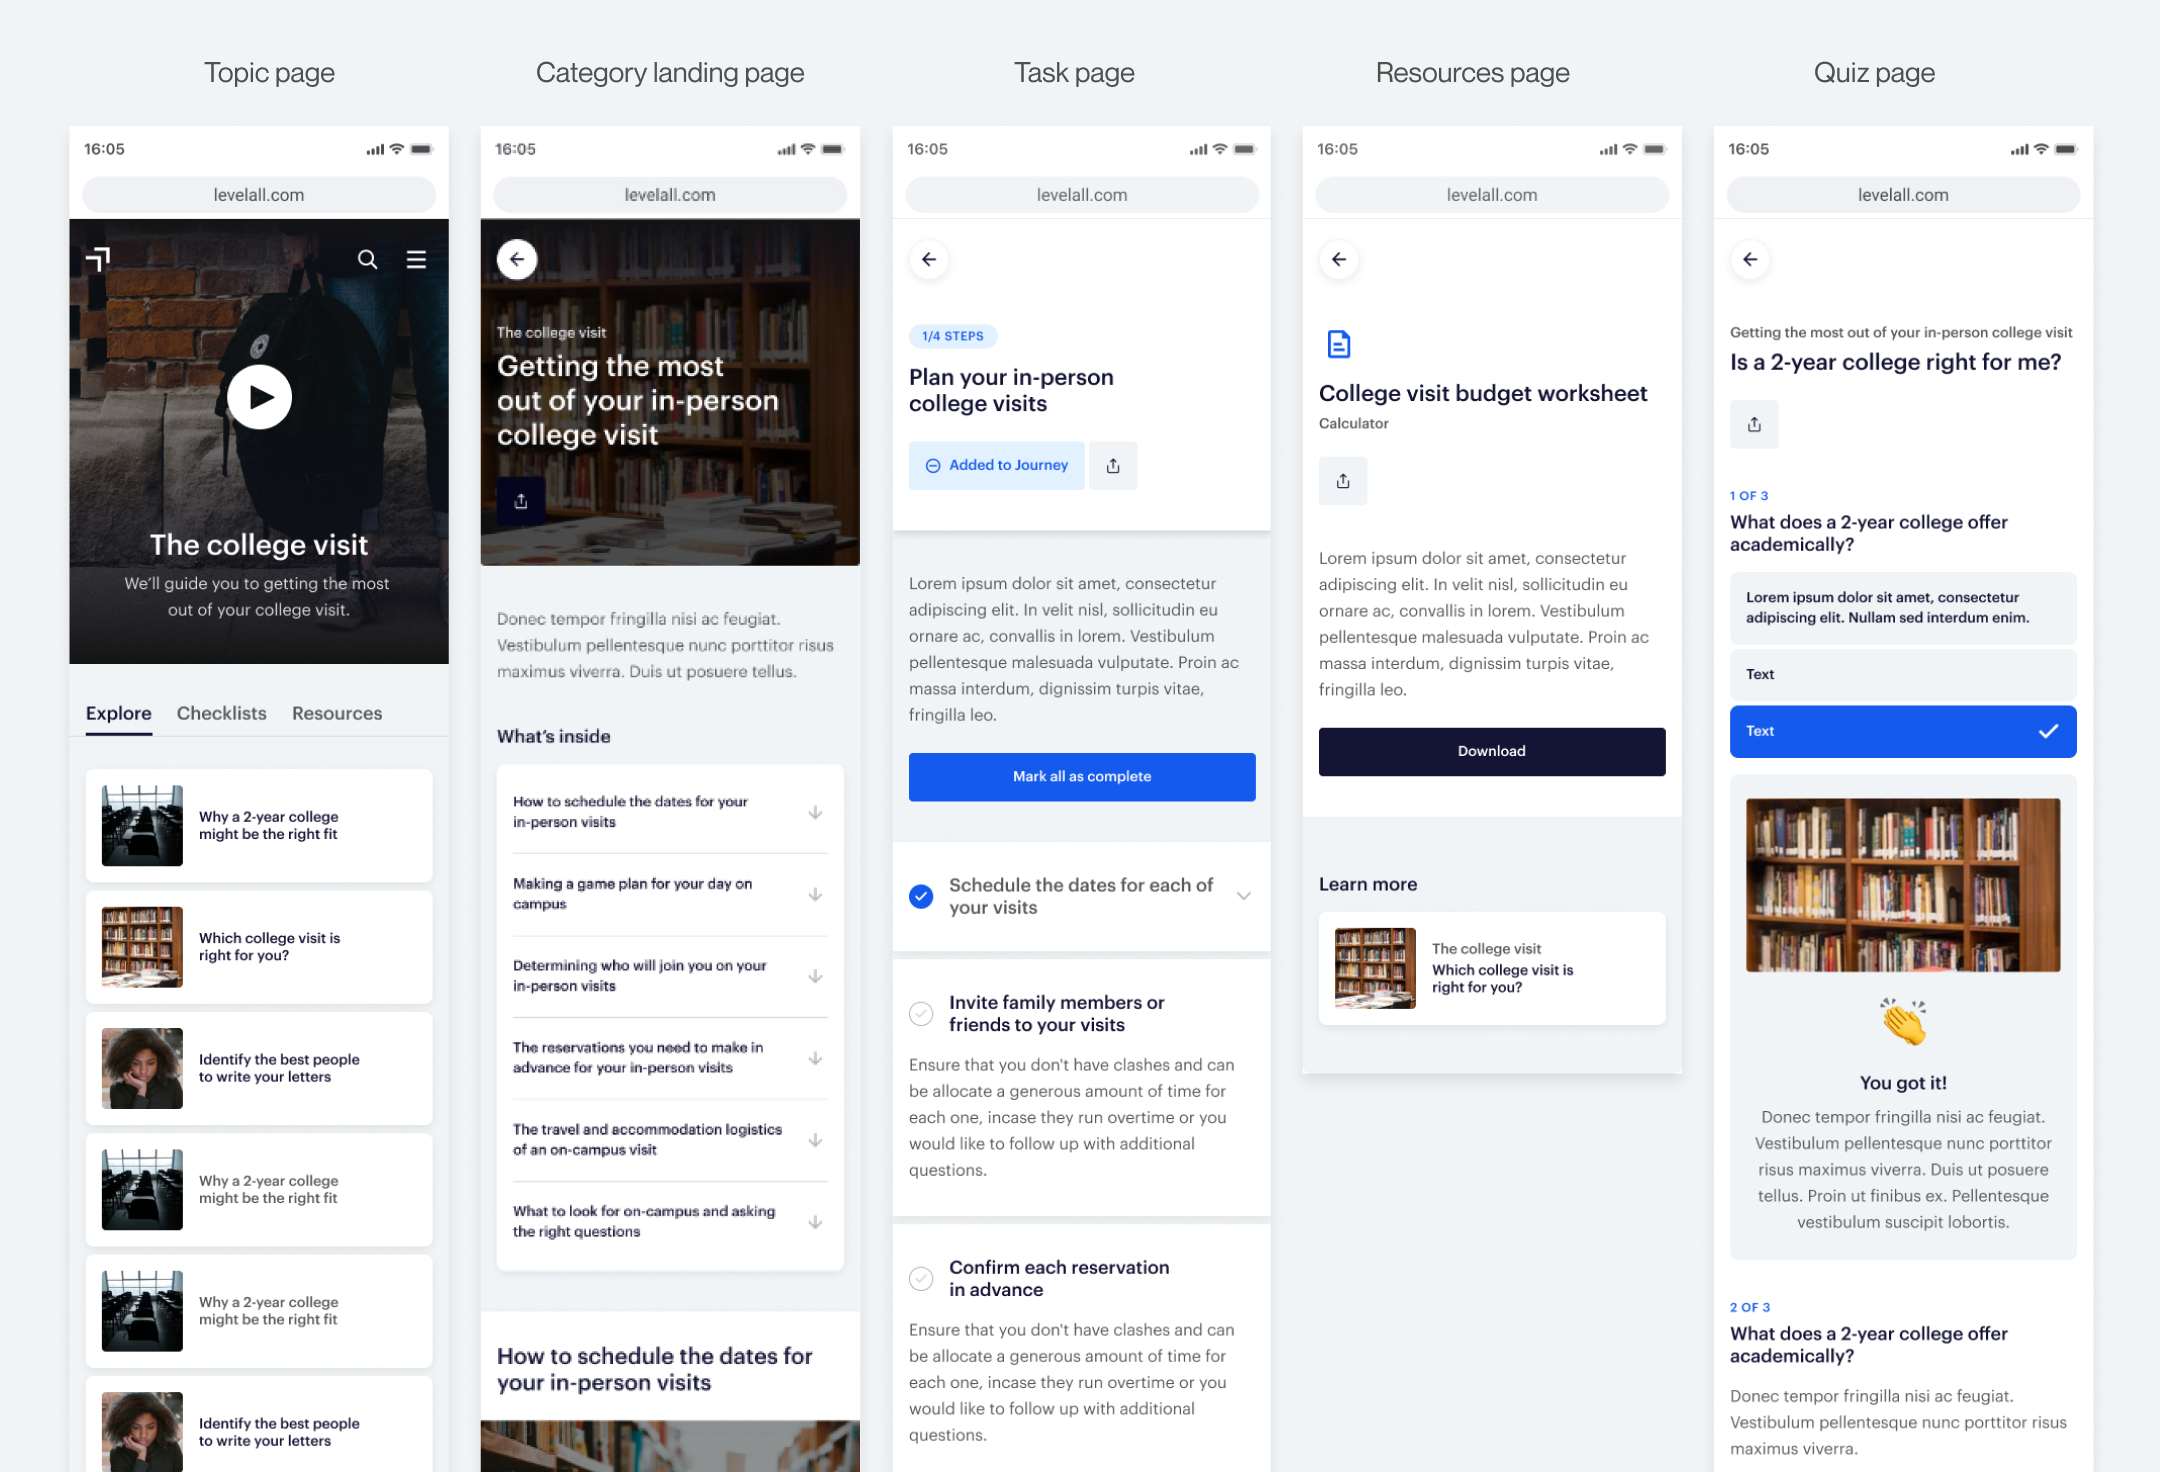This screenshot has height=1472, width=2160.
Task: Check 'Invite family members or friends' step
Action: (x=921, y=1013)
